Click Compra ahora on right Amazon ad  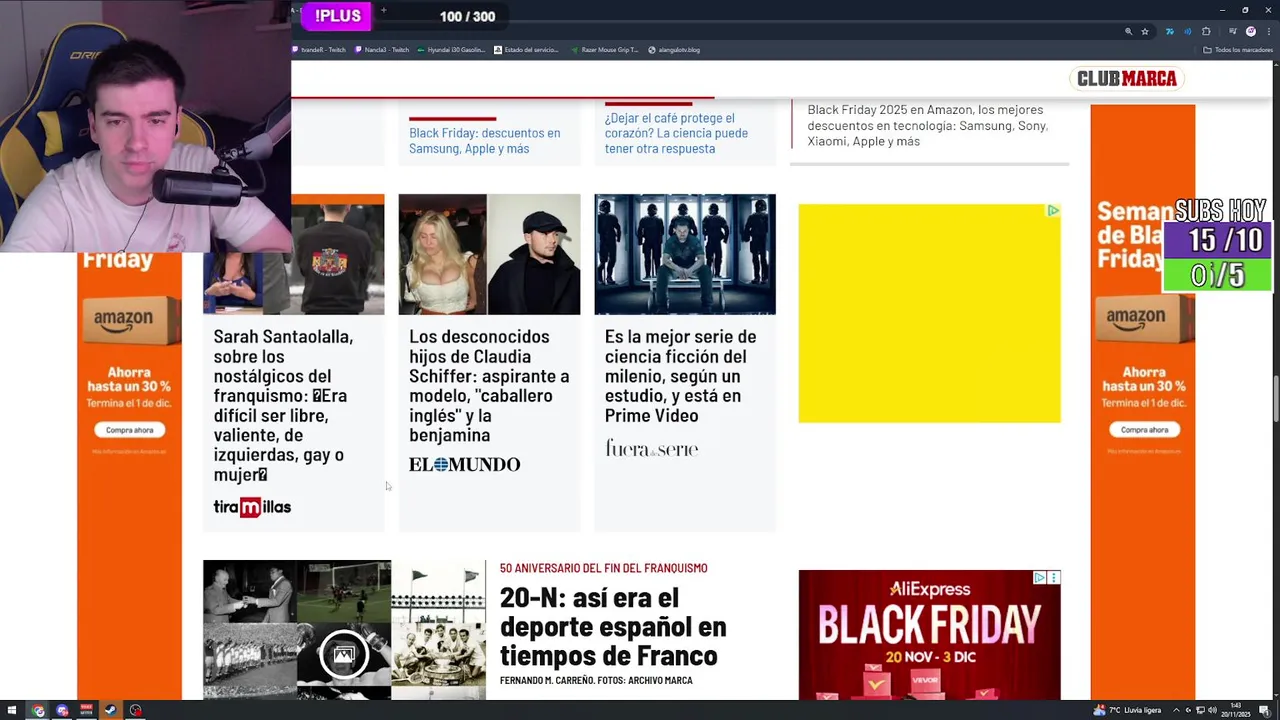(x=1144, y=430)
